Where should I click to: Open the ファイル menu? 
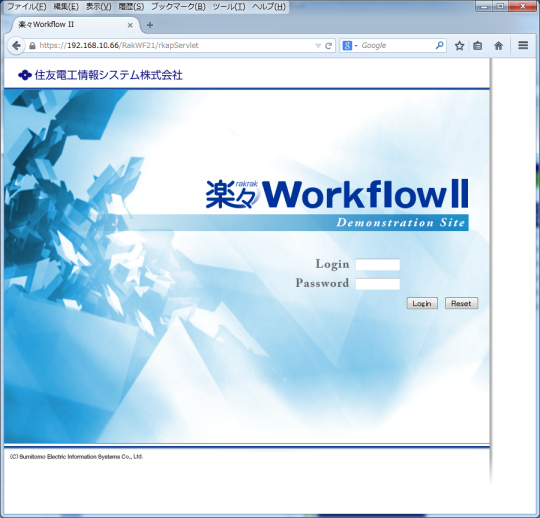coord(27,7)
